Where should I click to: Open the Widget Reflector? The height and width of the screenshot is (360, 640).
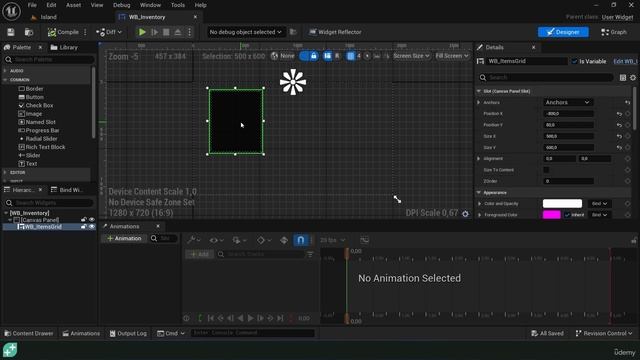coord(335,32)
